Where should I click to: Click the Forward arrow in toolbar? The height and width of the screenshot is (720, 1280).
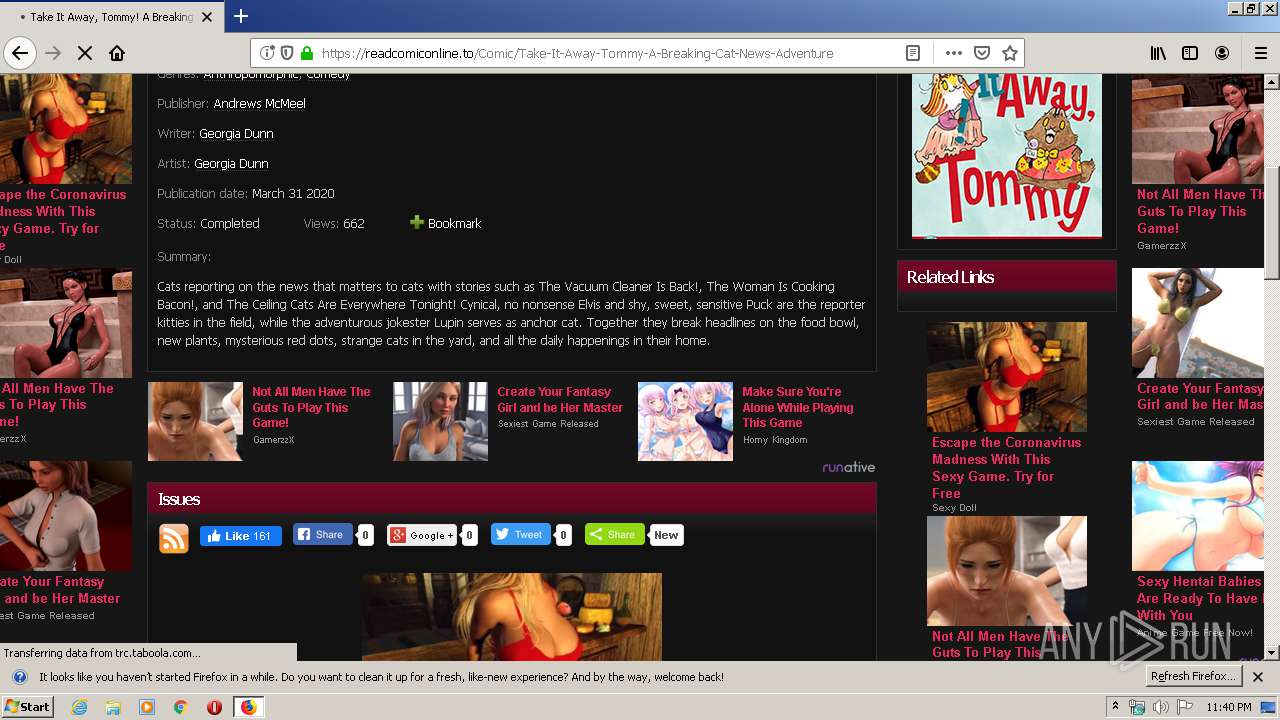point(53,53)
